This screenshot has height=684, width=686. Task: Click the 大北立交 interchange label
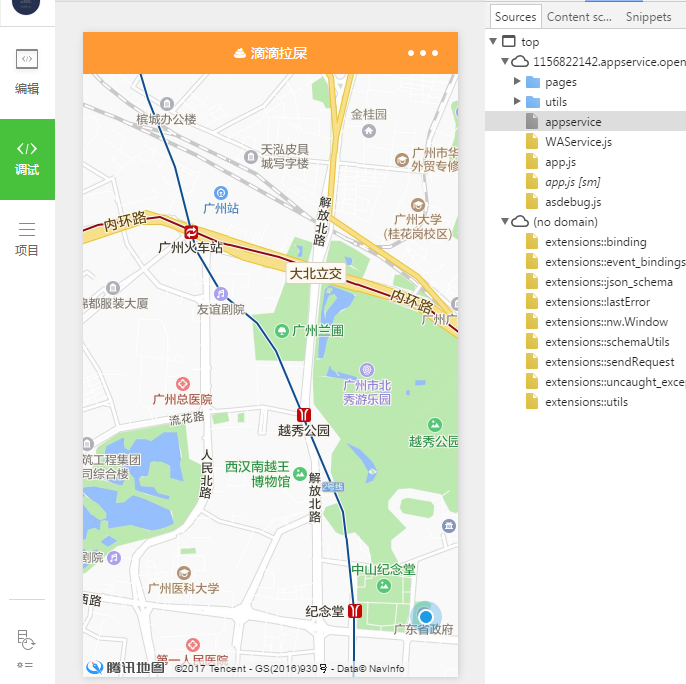pyautogui.click(x=315, y=274)
